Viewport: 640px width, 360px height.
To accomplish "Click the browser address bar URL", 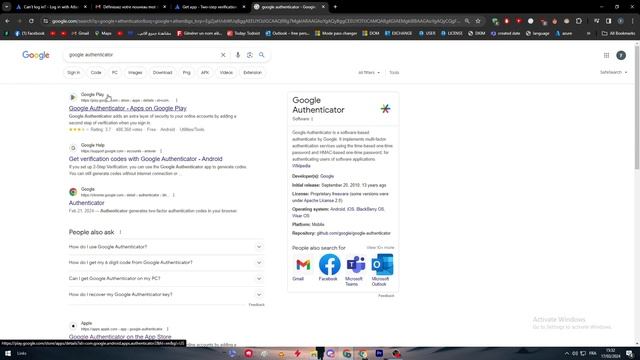I will click(x=255, y=21).
